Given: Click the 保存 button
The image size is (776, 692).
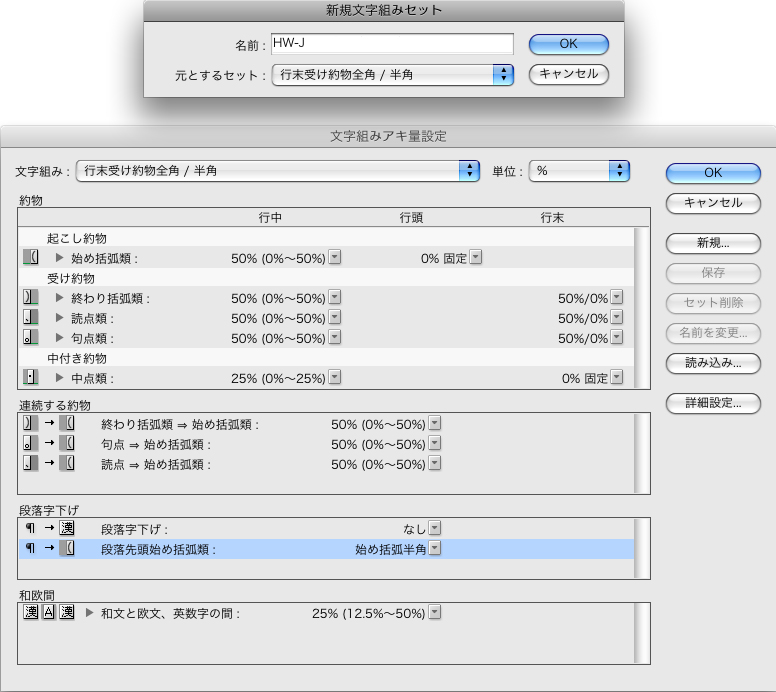Looking at the screenshot, I should click(x=713, y=273).
